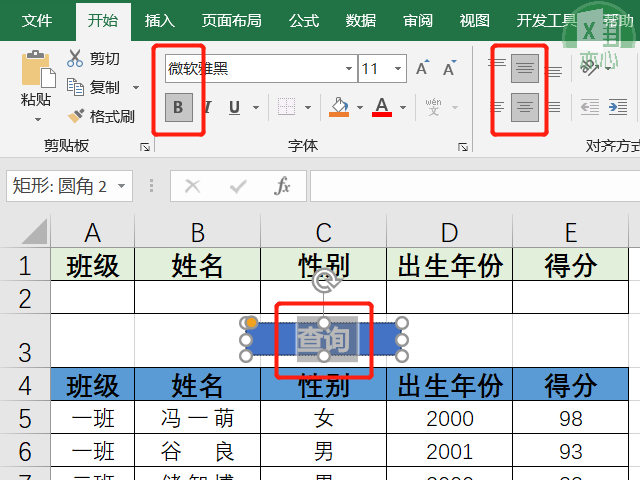Switch to the 数据 tab

click(360, 20)
